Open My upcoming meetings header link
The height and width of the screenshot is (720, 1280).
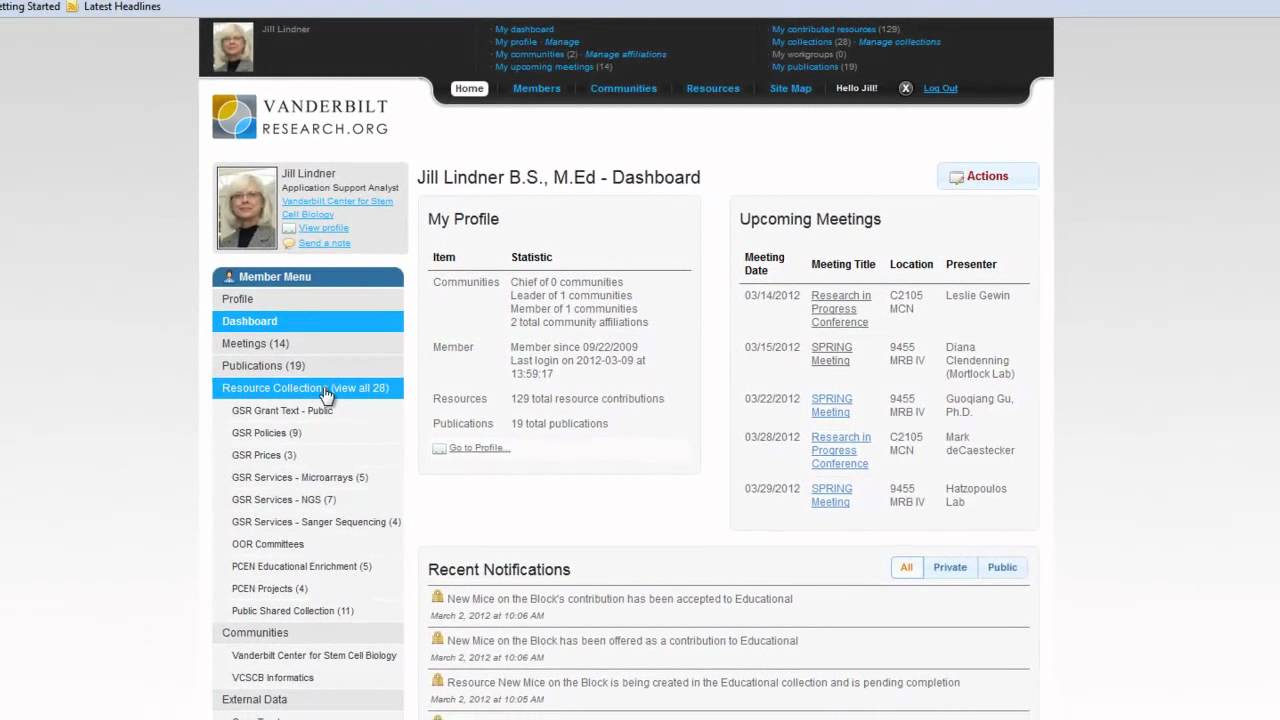click(x=544, y=67)
